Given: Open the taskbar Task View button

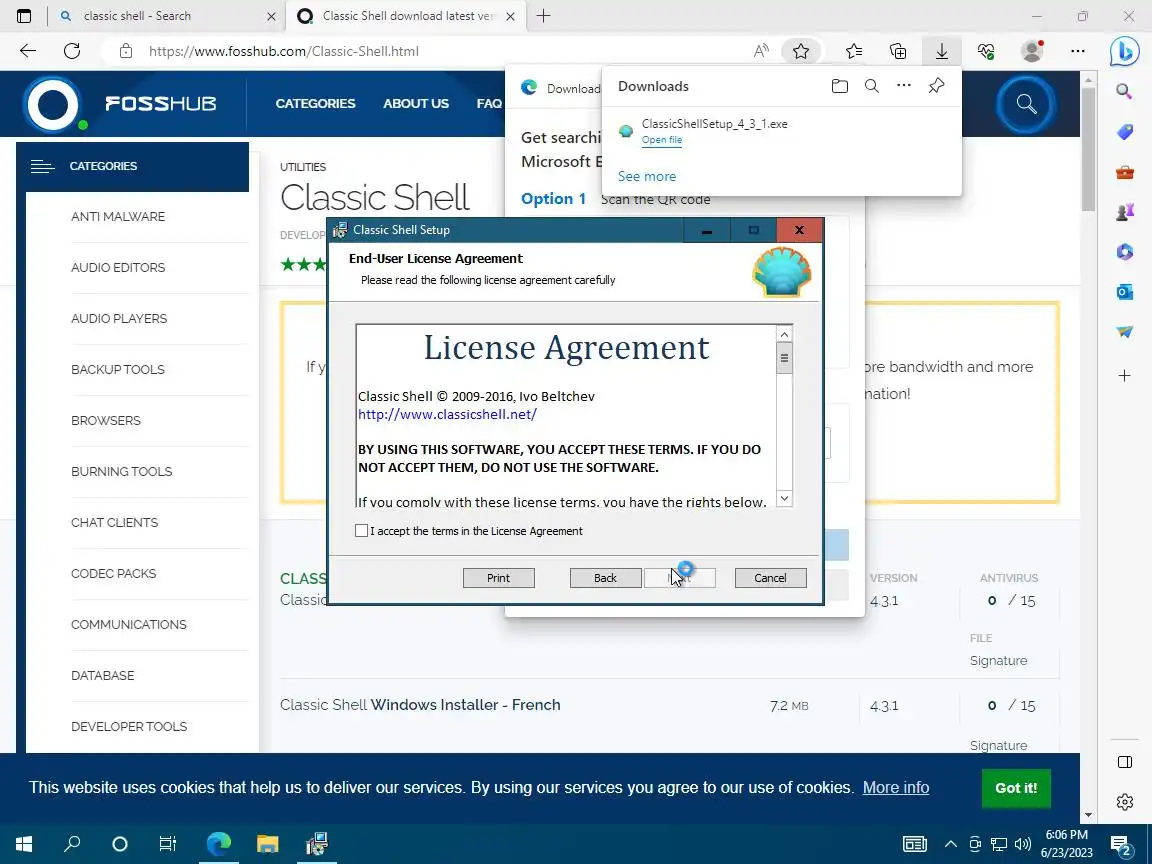Looking at the screenshot, I should click(x=168, y=843).
